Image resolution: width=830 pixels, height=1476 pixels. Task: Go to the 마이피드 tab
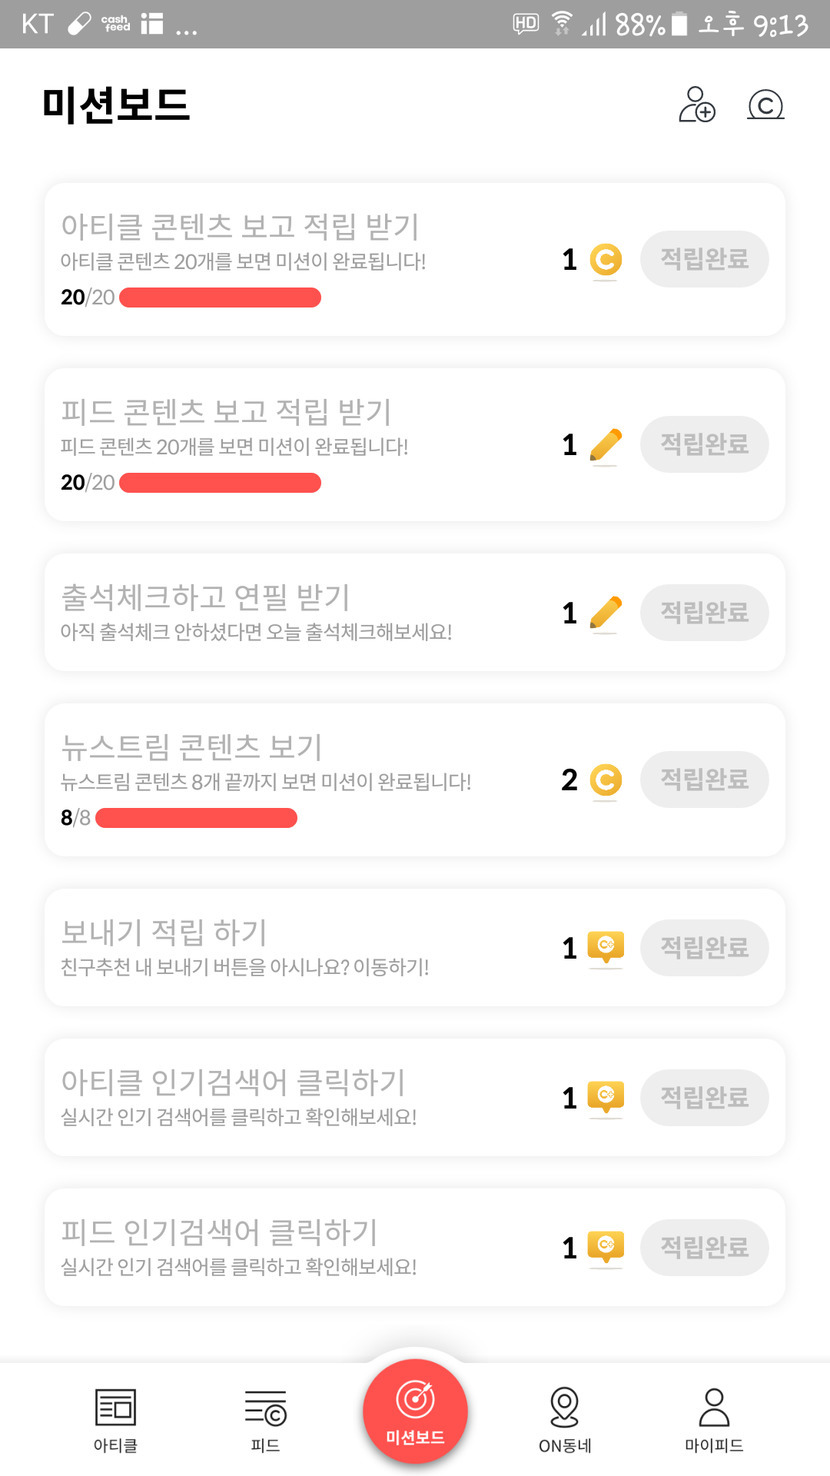click(x=714, y=1420)
